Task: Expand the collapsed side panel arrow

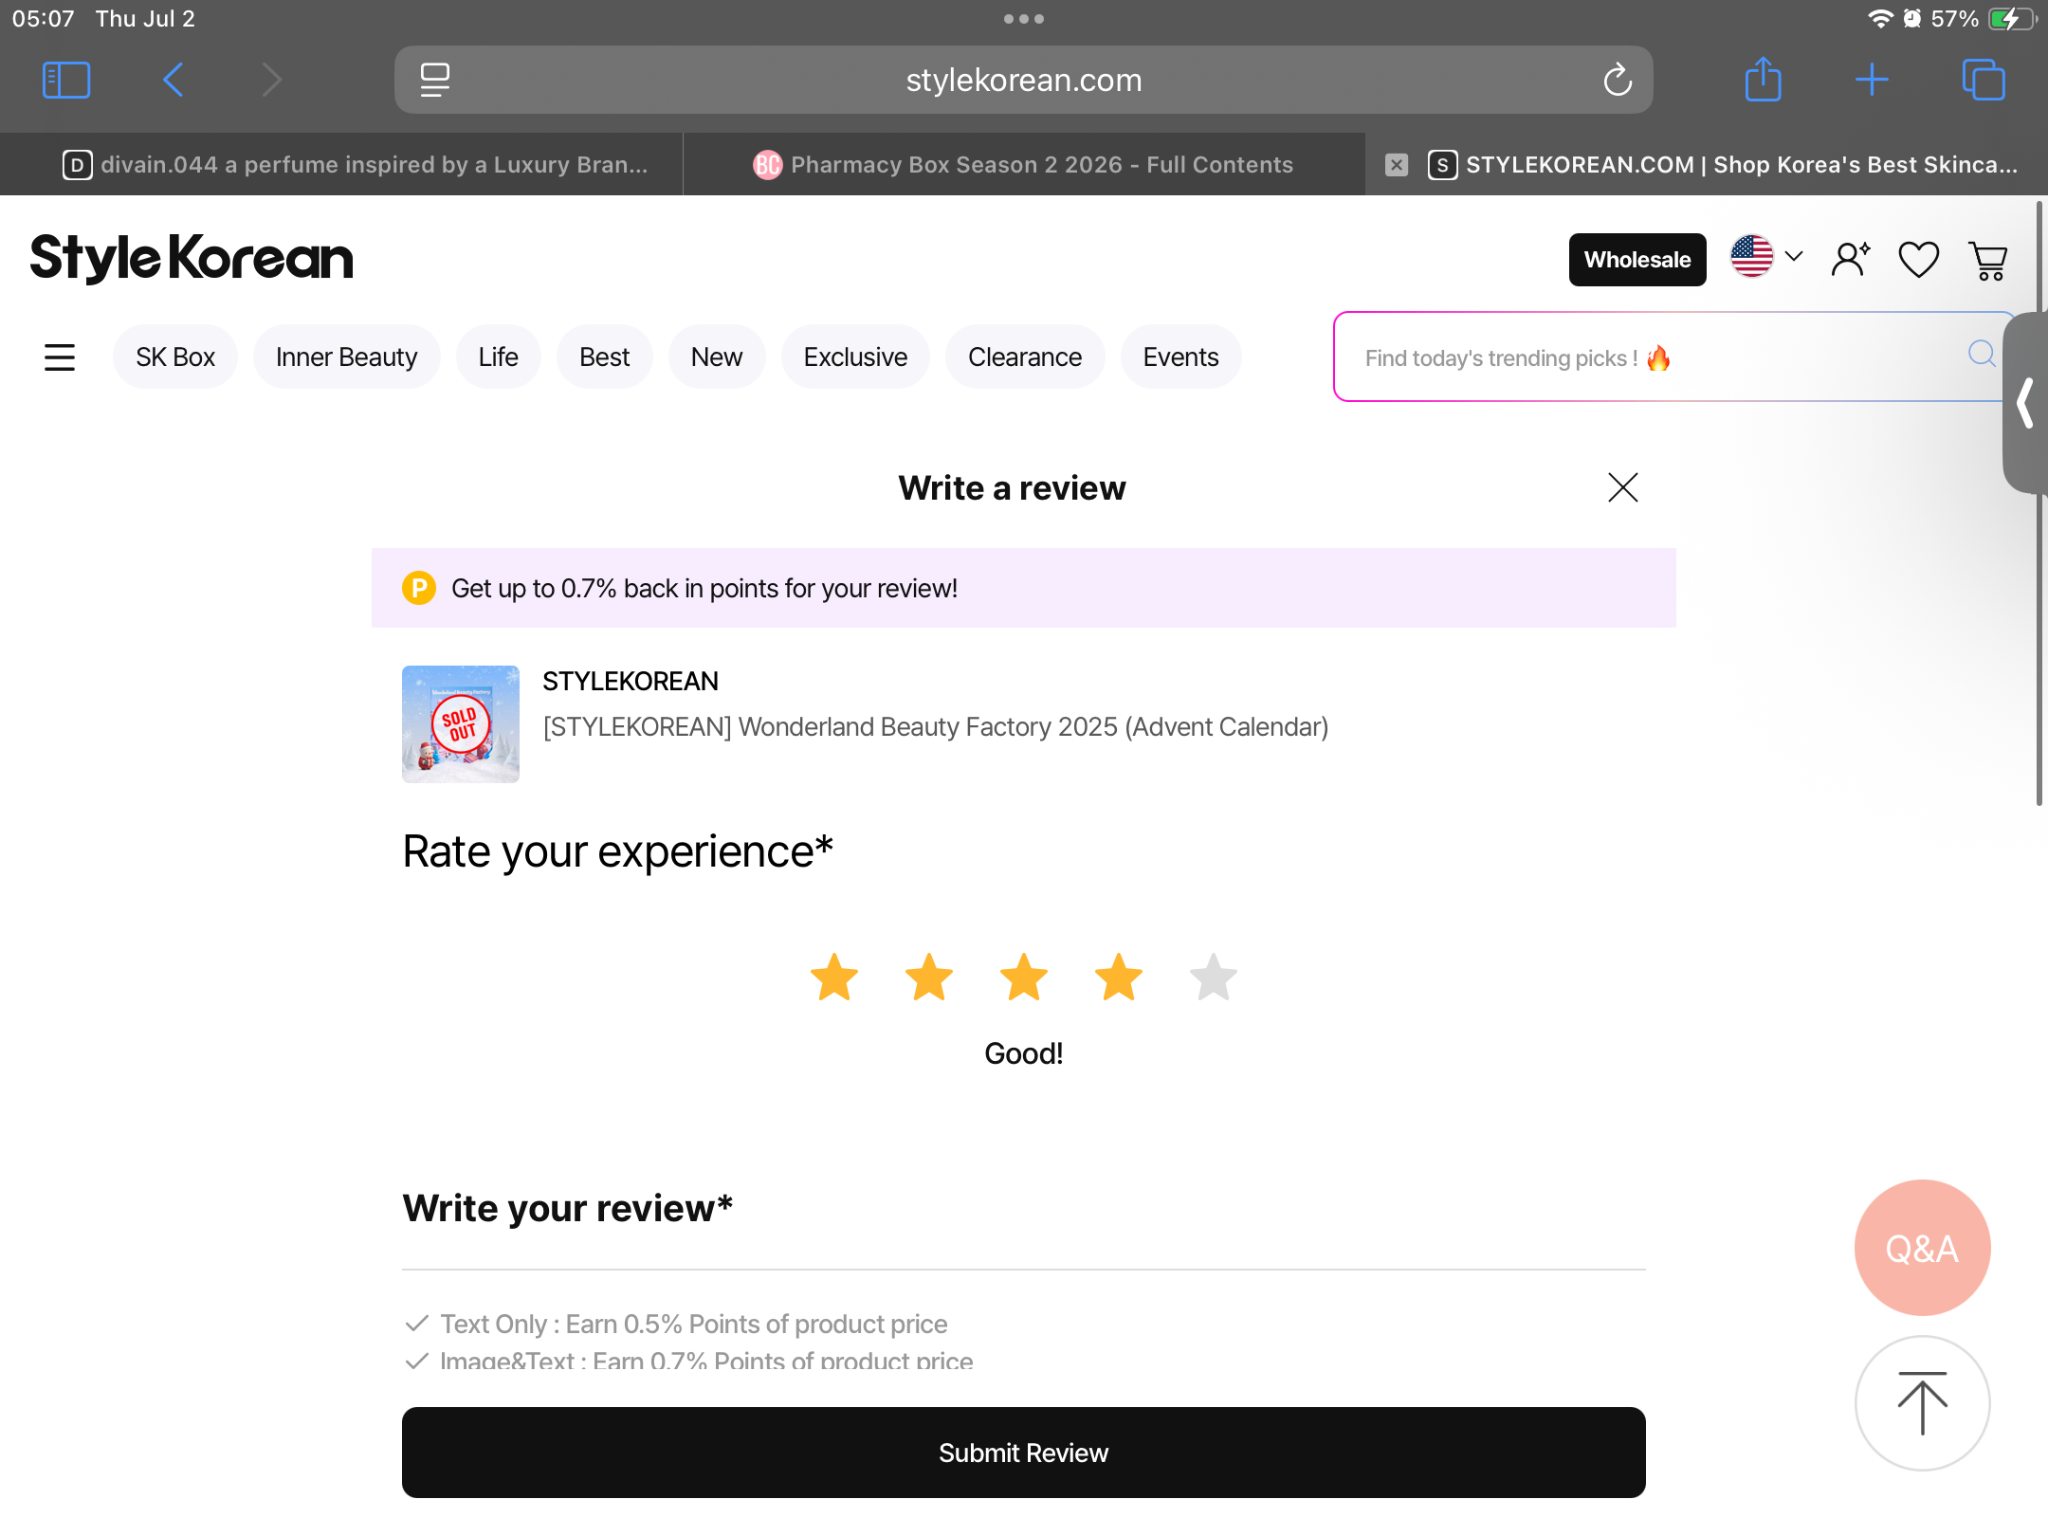Action: (2026, 403)
